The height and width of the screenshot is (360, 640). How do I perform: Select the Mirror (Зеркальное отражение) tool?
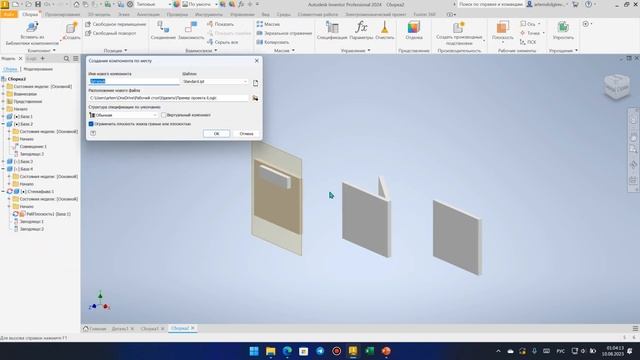(284, 33)
